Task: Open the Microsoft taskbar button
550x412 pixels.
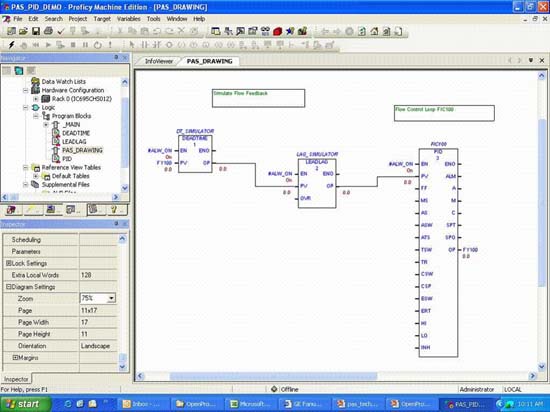Action: pos(251,404)
